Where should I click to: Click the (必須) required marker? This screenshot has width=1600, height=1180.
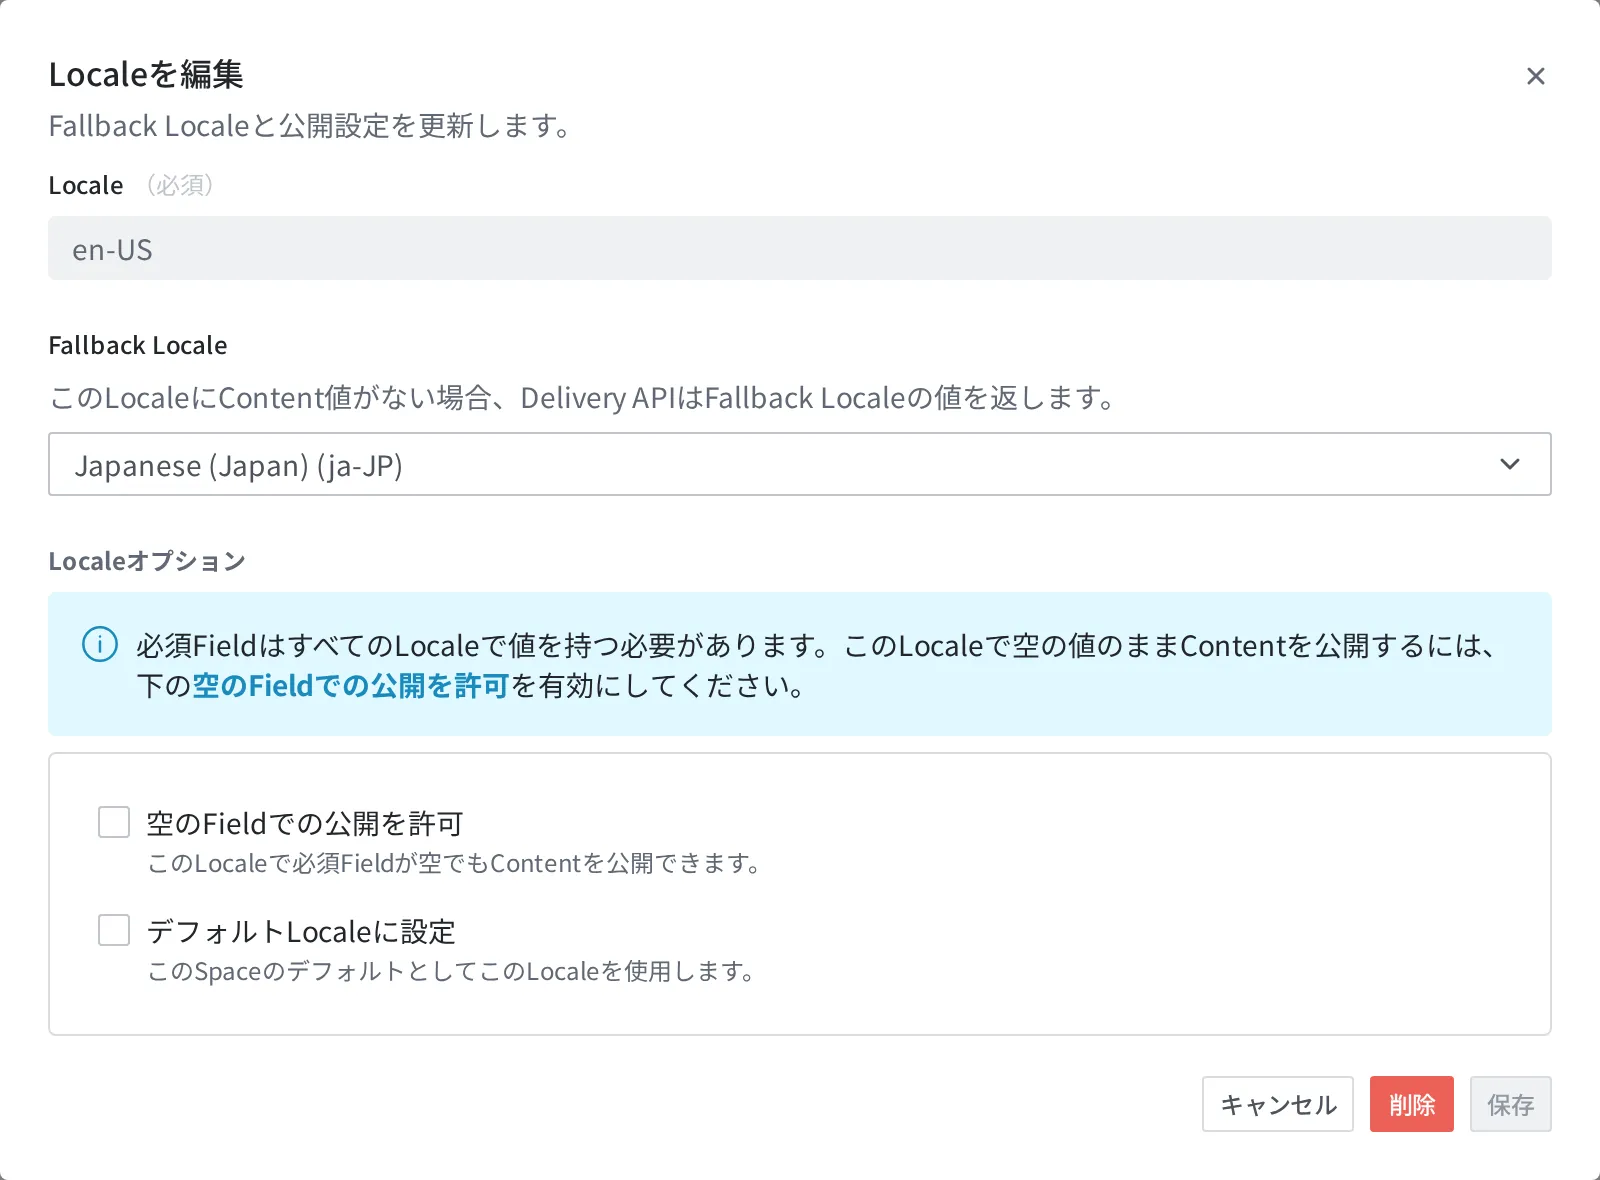click(180, 185)
